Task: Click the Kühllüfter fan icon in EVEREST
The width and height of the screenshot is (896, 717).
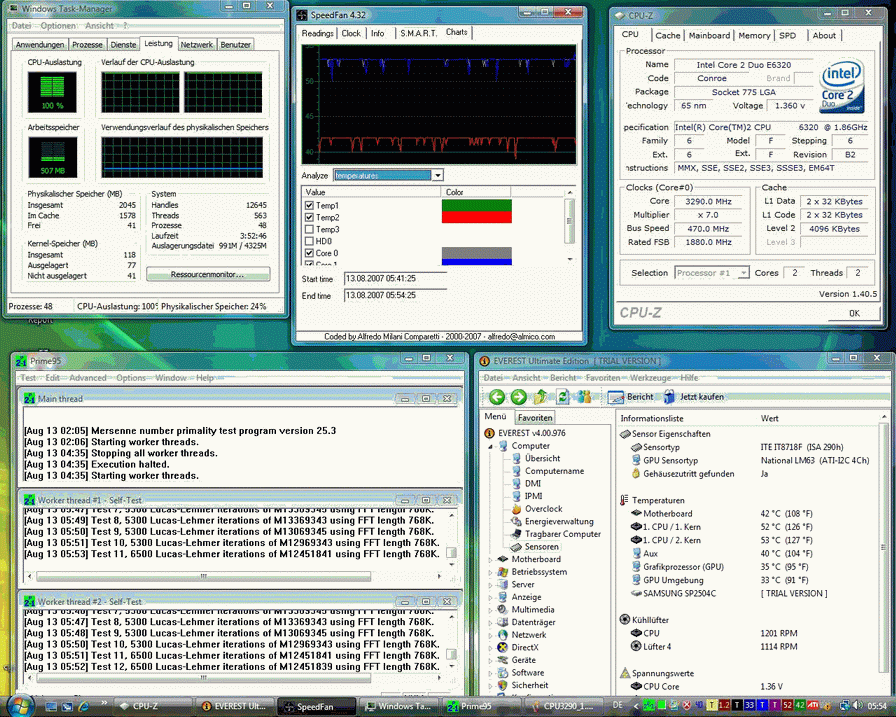Action: point(625,619)
